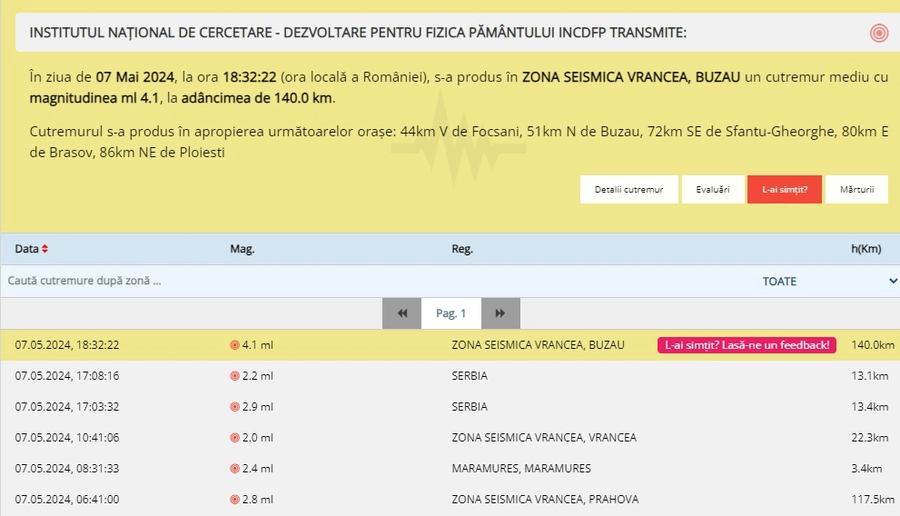This screenshot has height=516, width=900.
Task: Open the TOATE region filter dropdown
Action: point(828,281)
